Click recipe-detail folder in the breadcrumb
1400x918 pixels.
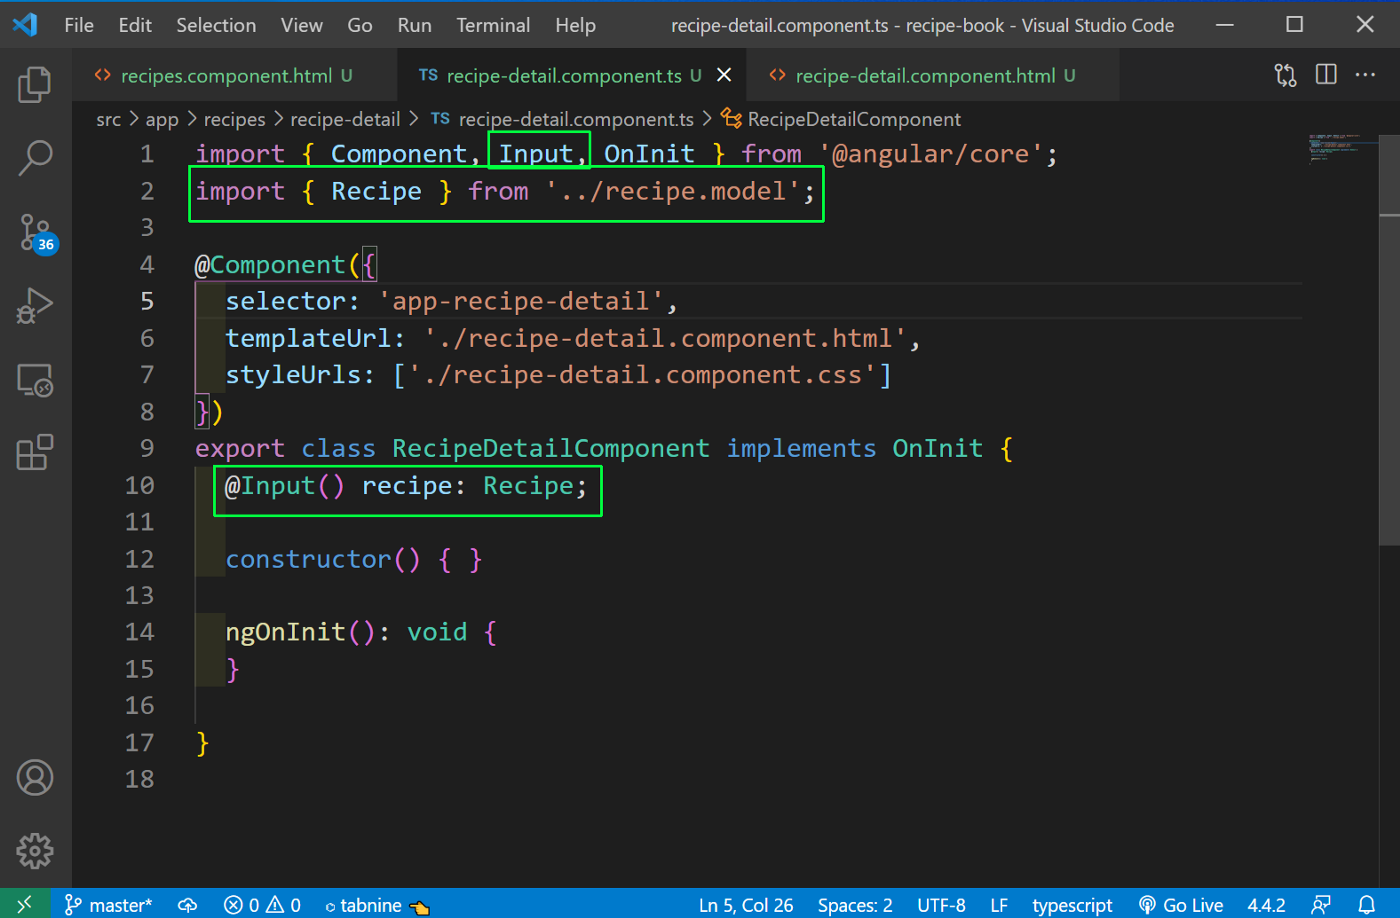click(x=345, y=119)
